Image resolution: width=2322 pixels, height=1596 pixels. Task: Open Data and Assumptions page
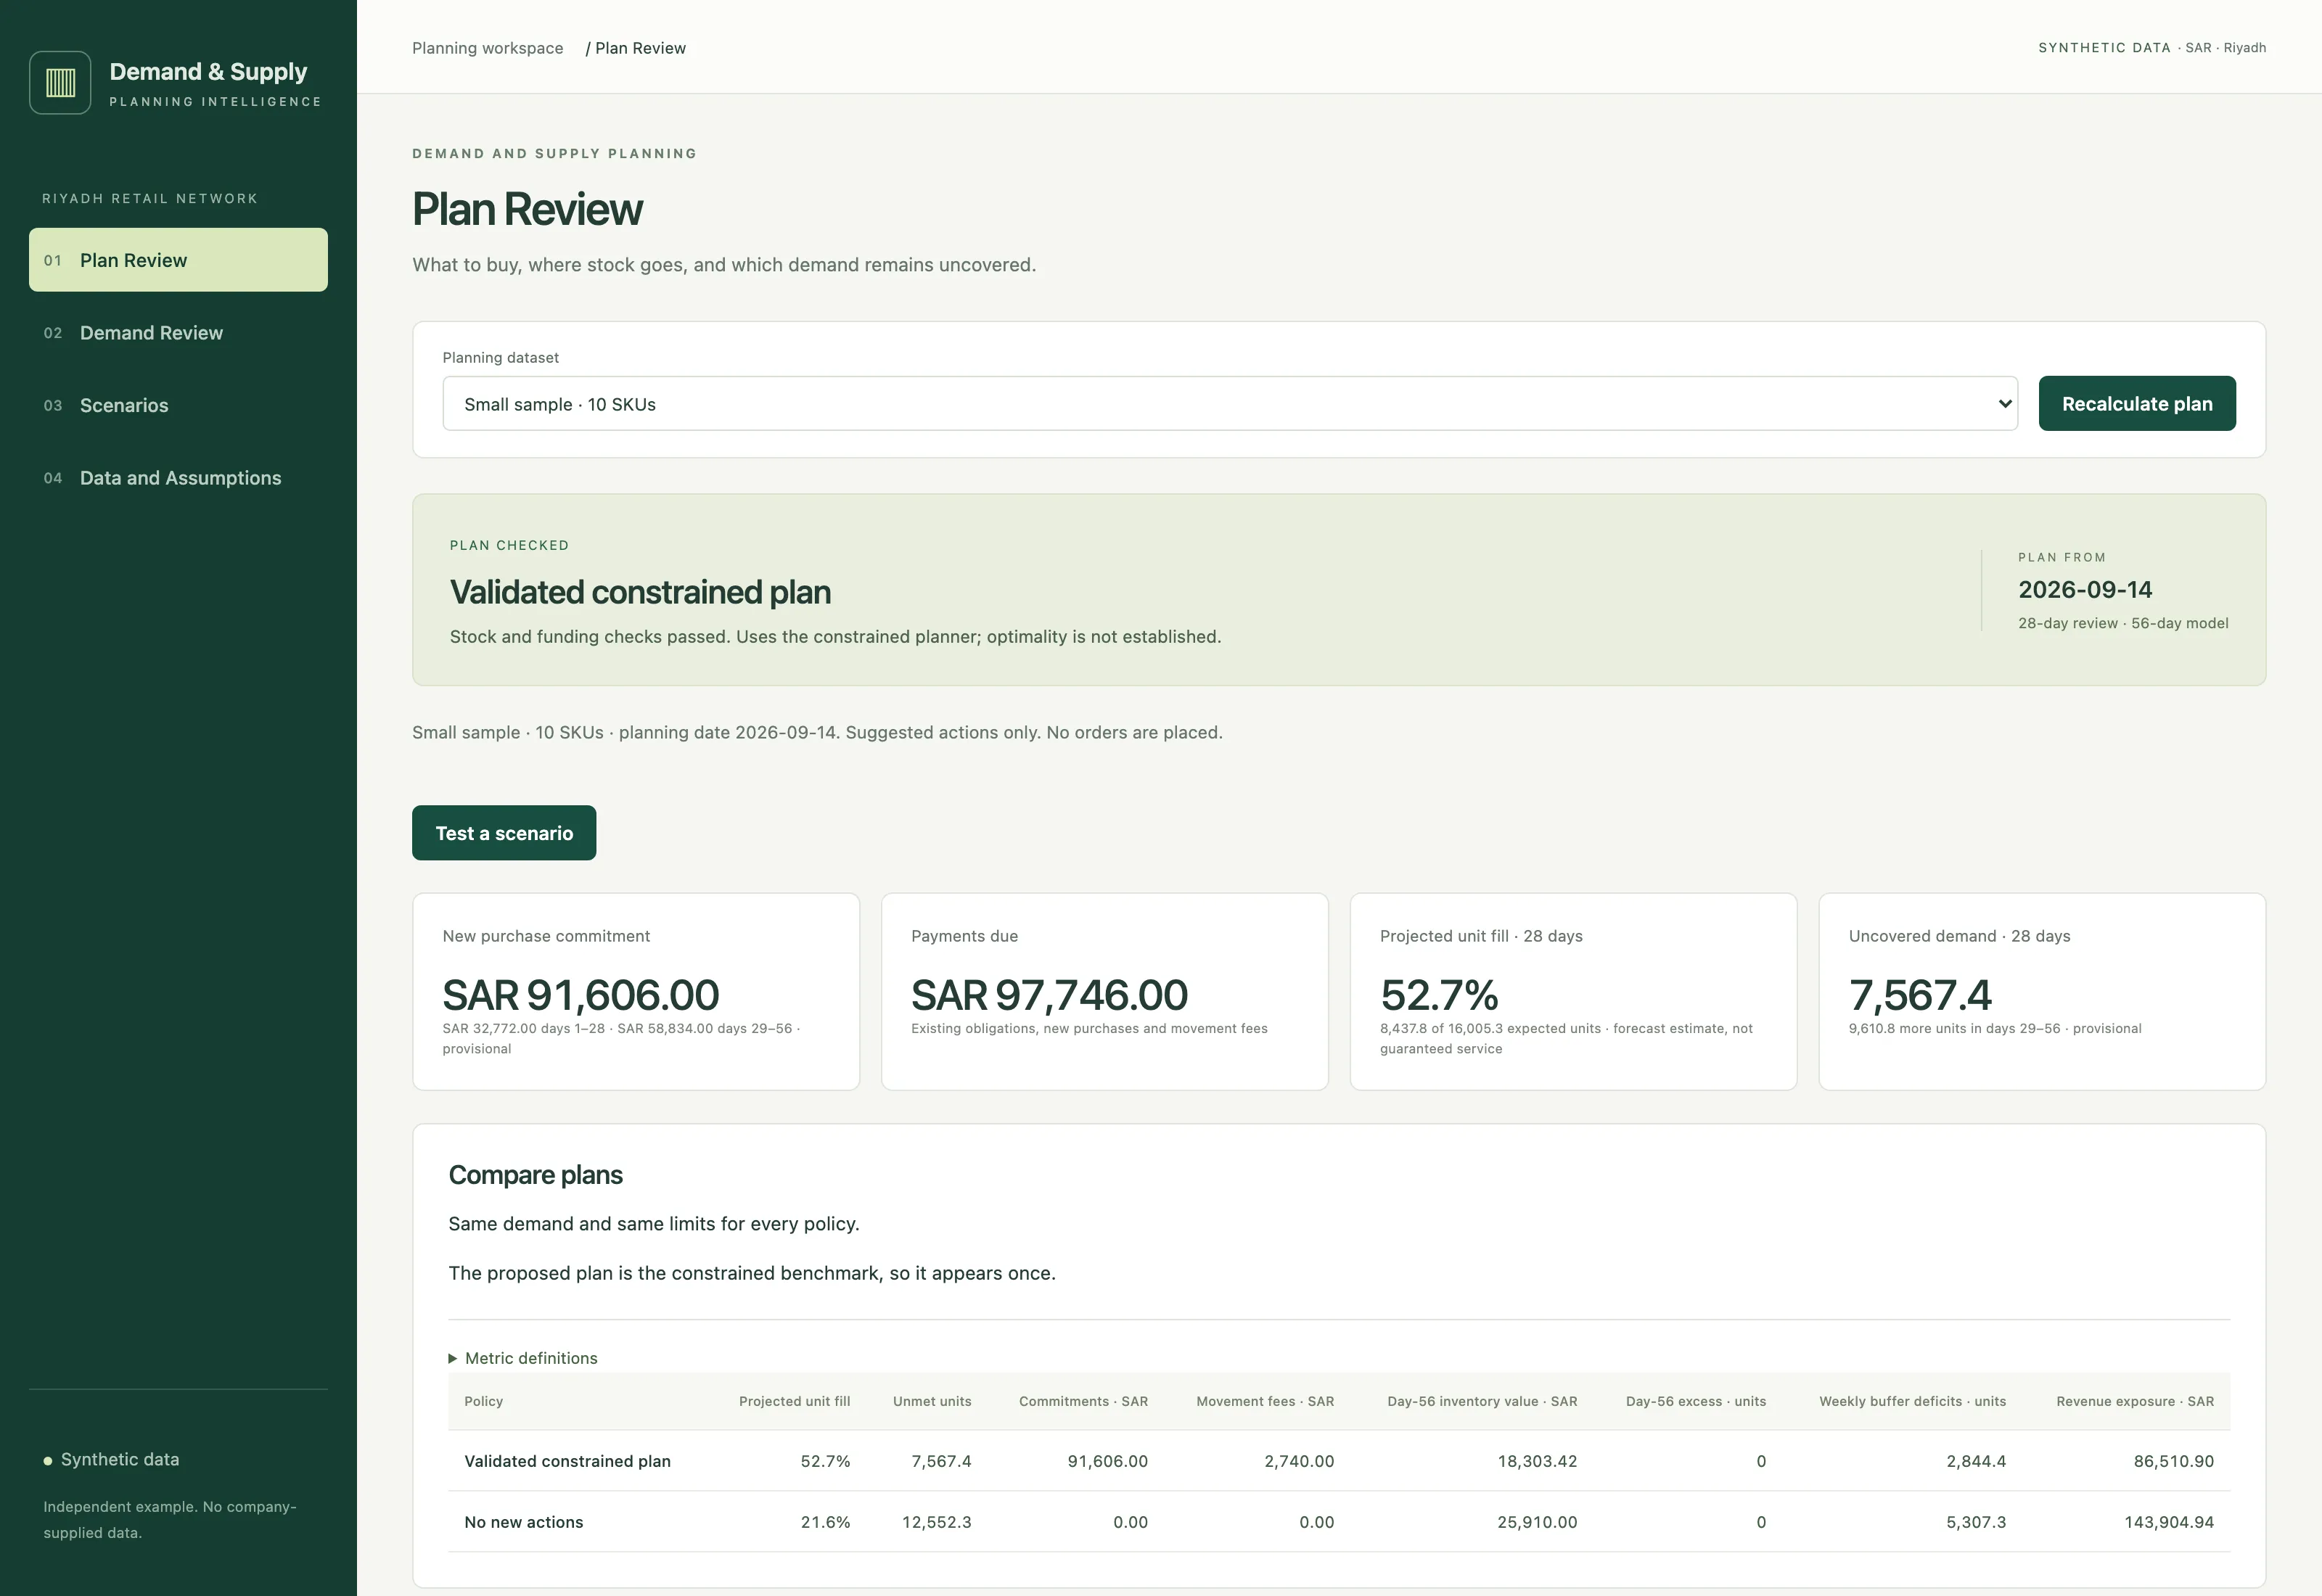[178, 478]
